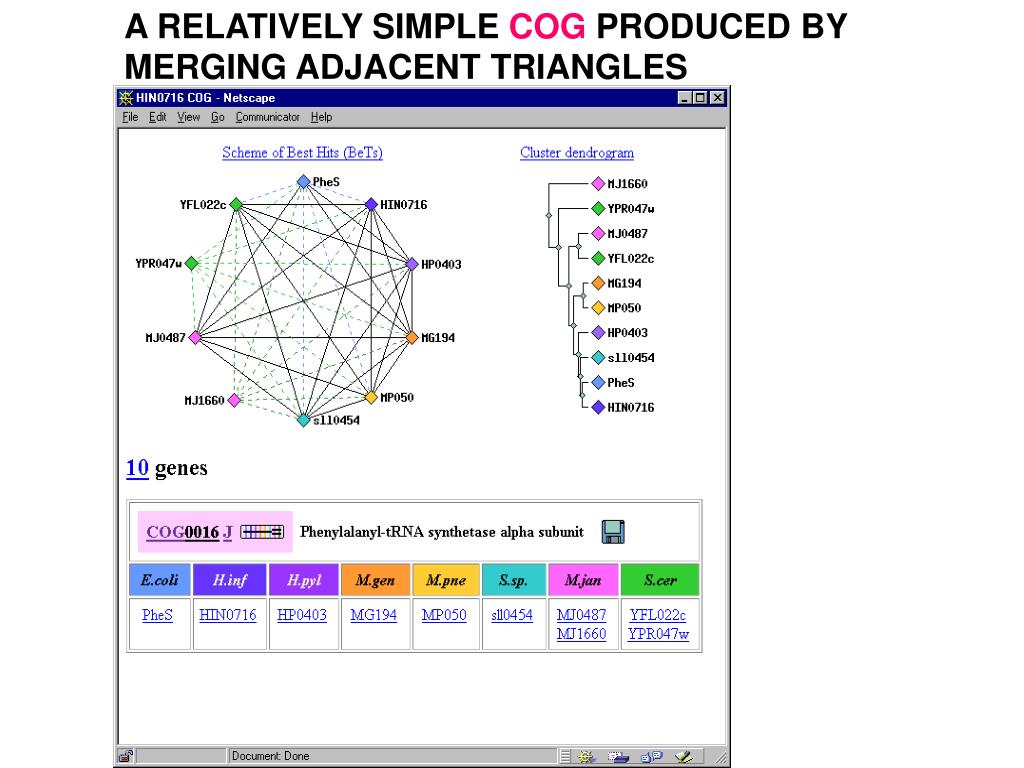Open the MG194 gene link in the table
Viewport: 1024px width, 768px height.
click(374, 615)
